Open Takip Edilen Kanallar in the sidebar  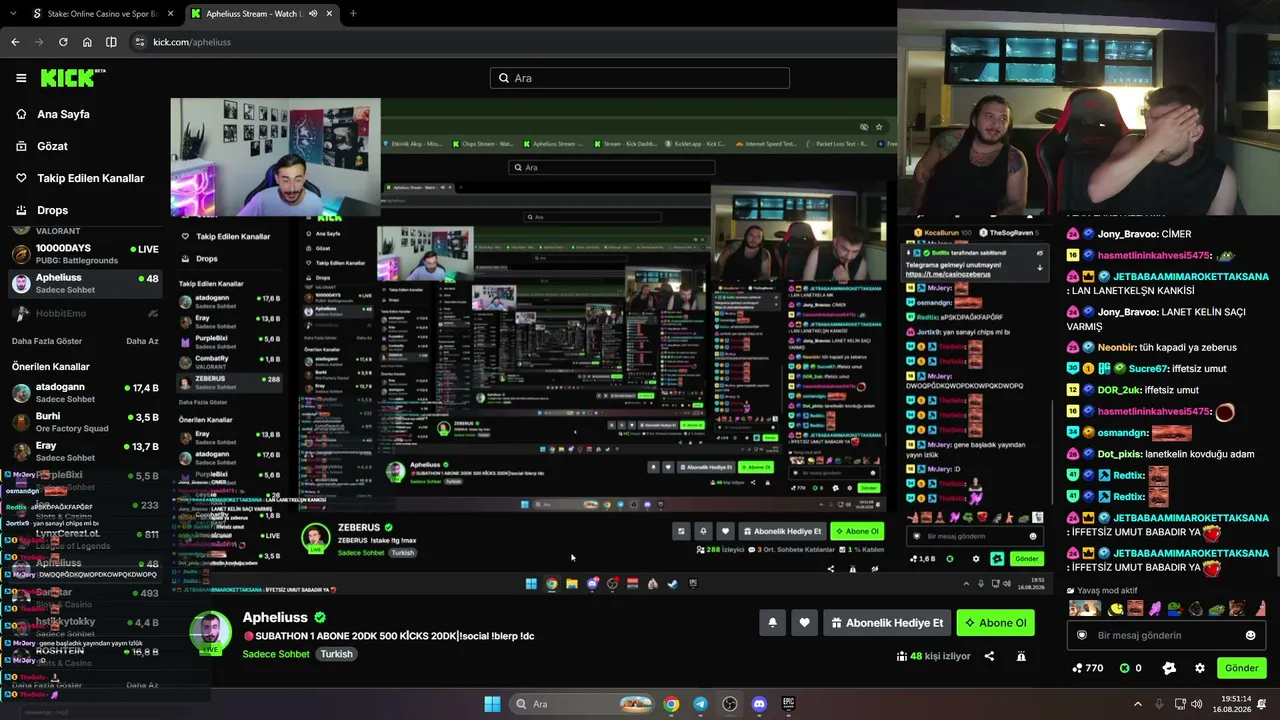click(x=90, y=178)
